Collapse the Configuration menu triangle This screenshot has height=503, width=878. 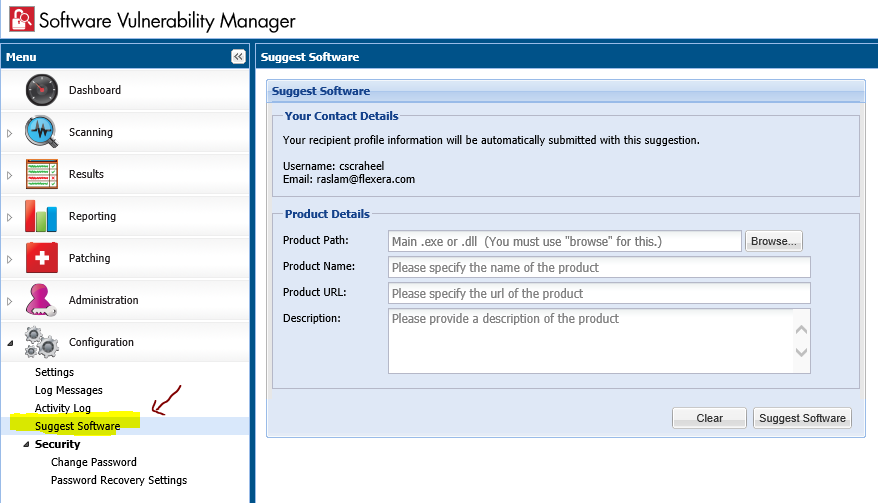point(10,343)
